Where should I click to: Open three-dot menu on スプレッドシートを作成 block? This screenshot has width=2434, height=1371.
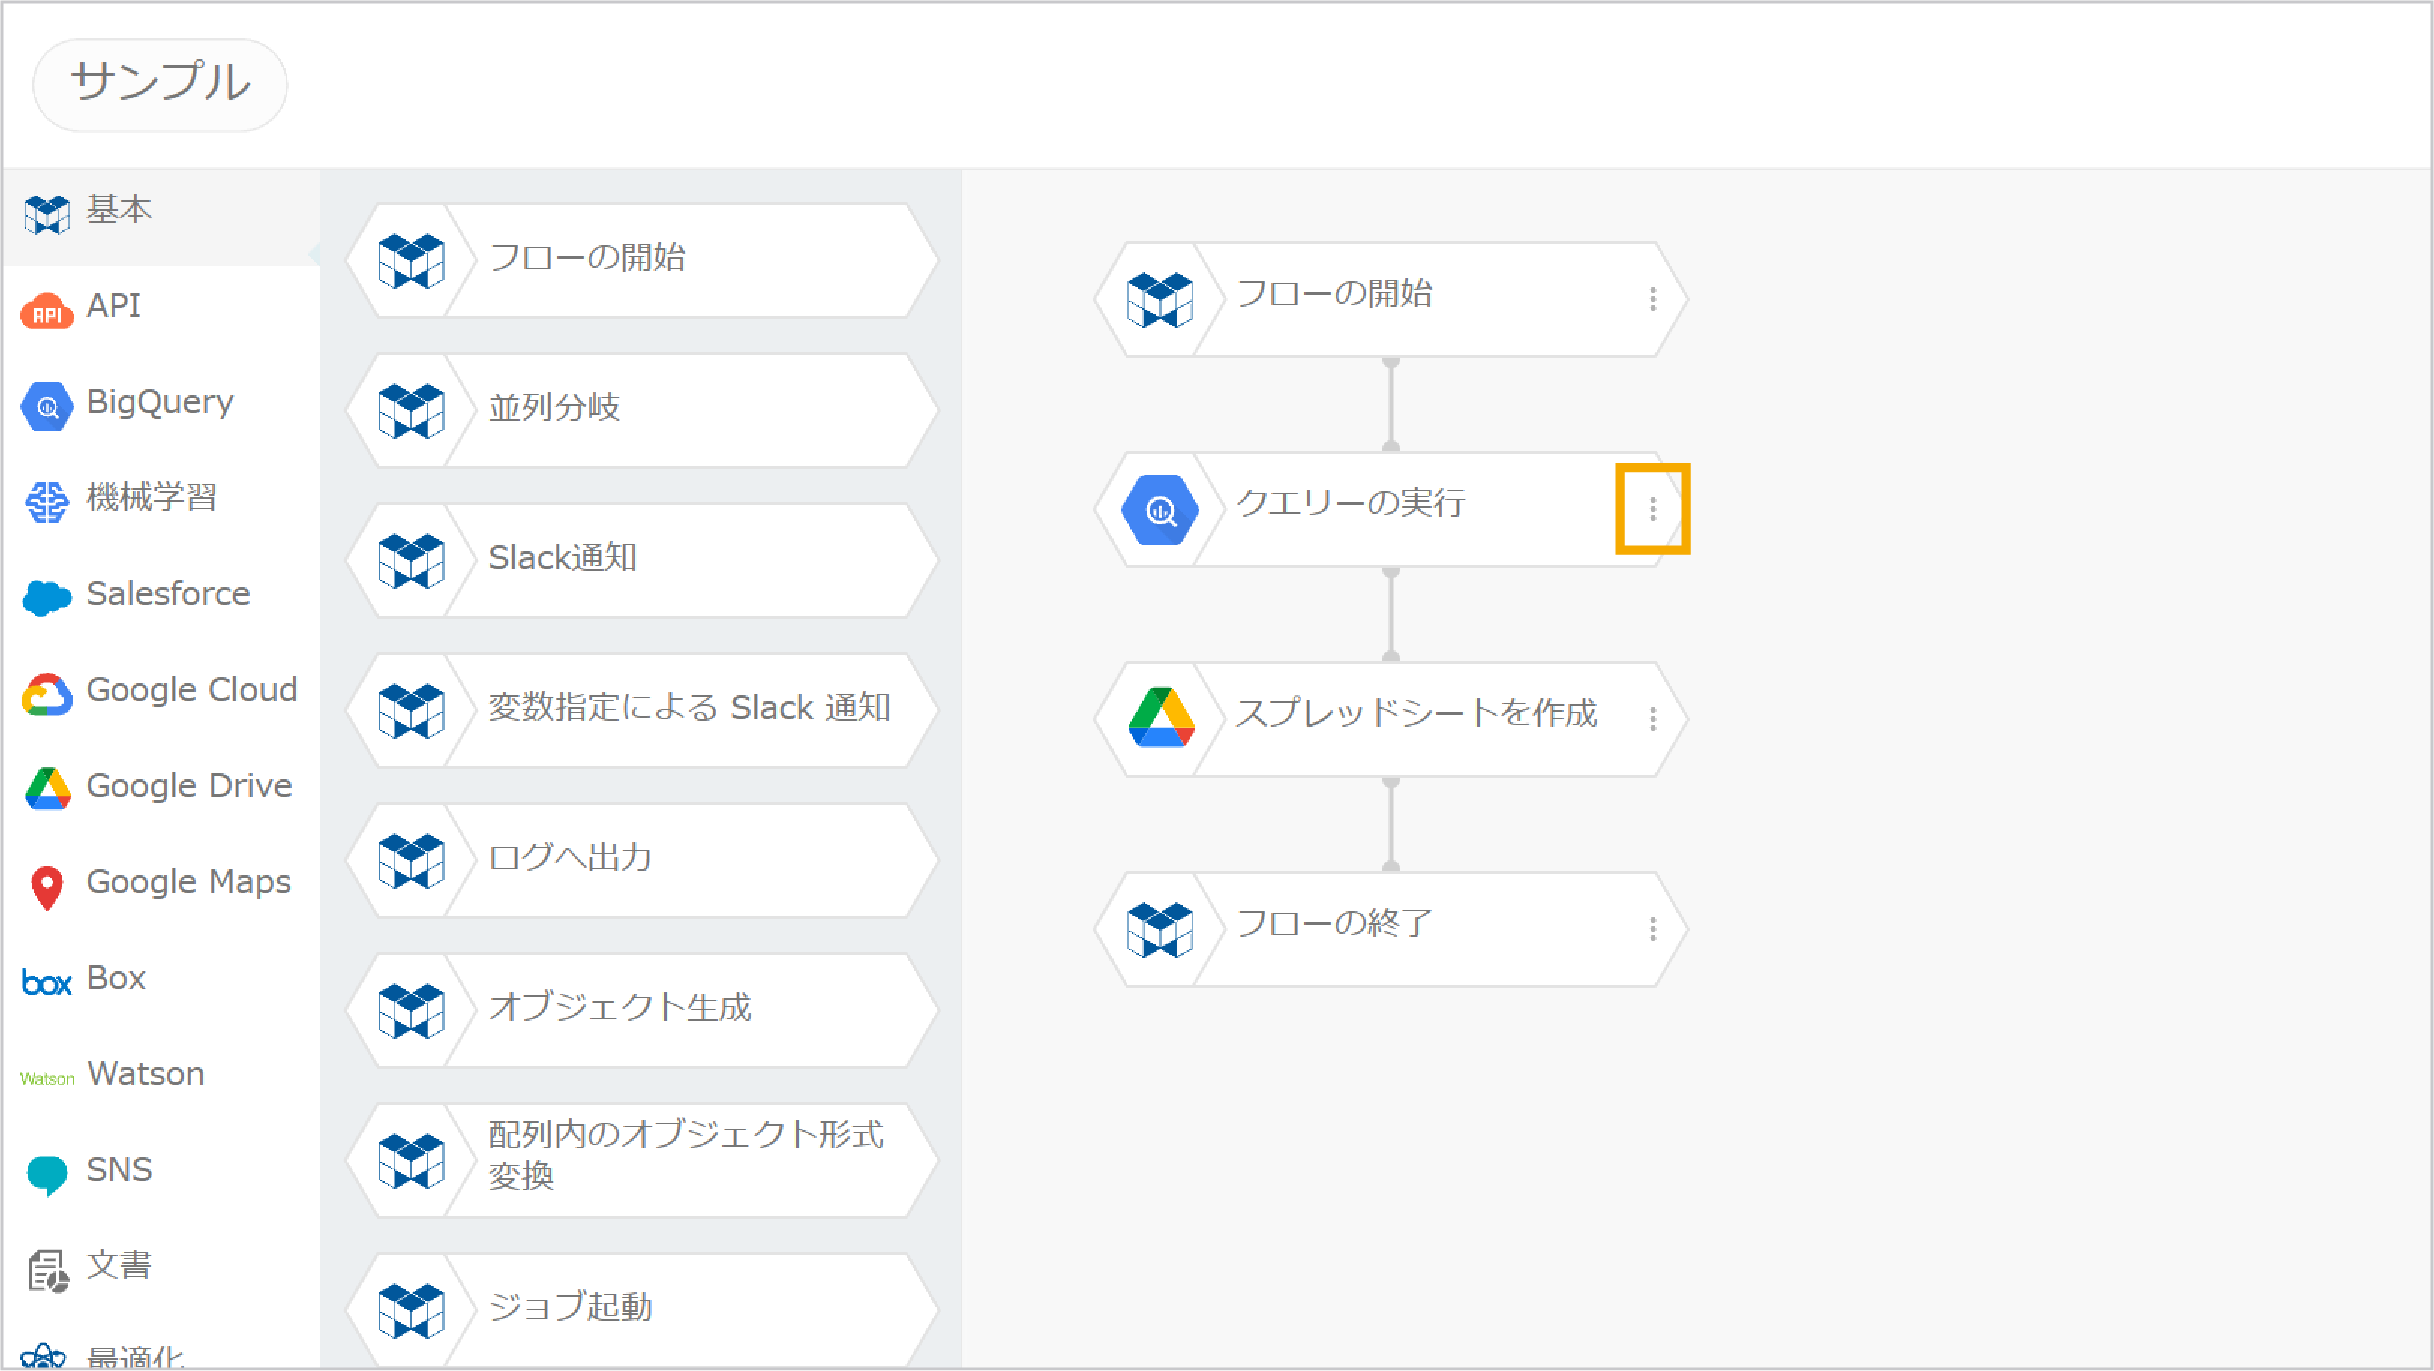point(1653,719)
